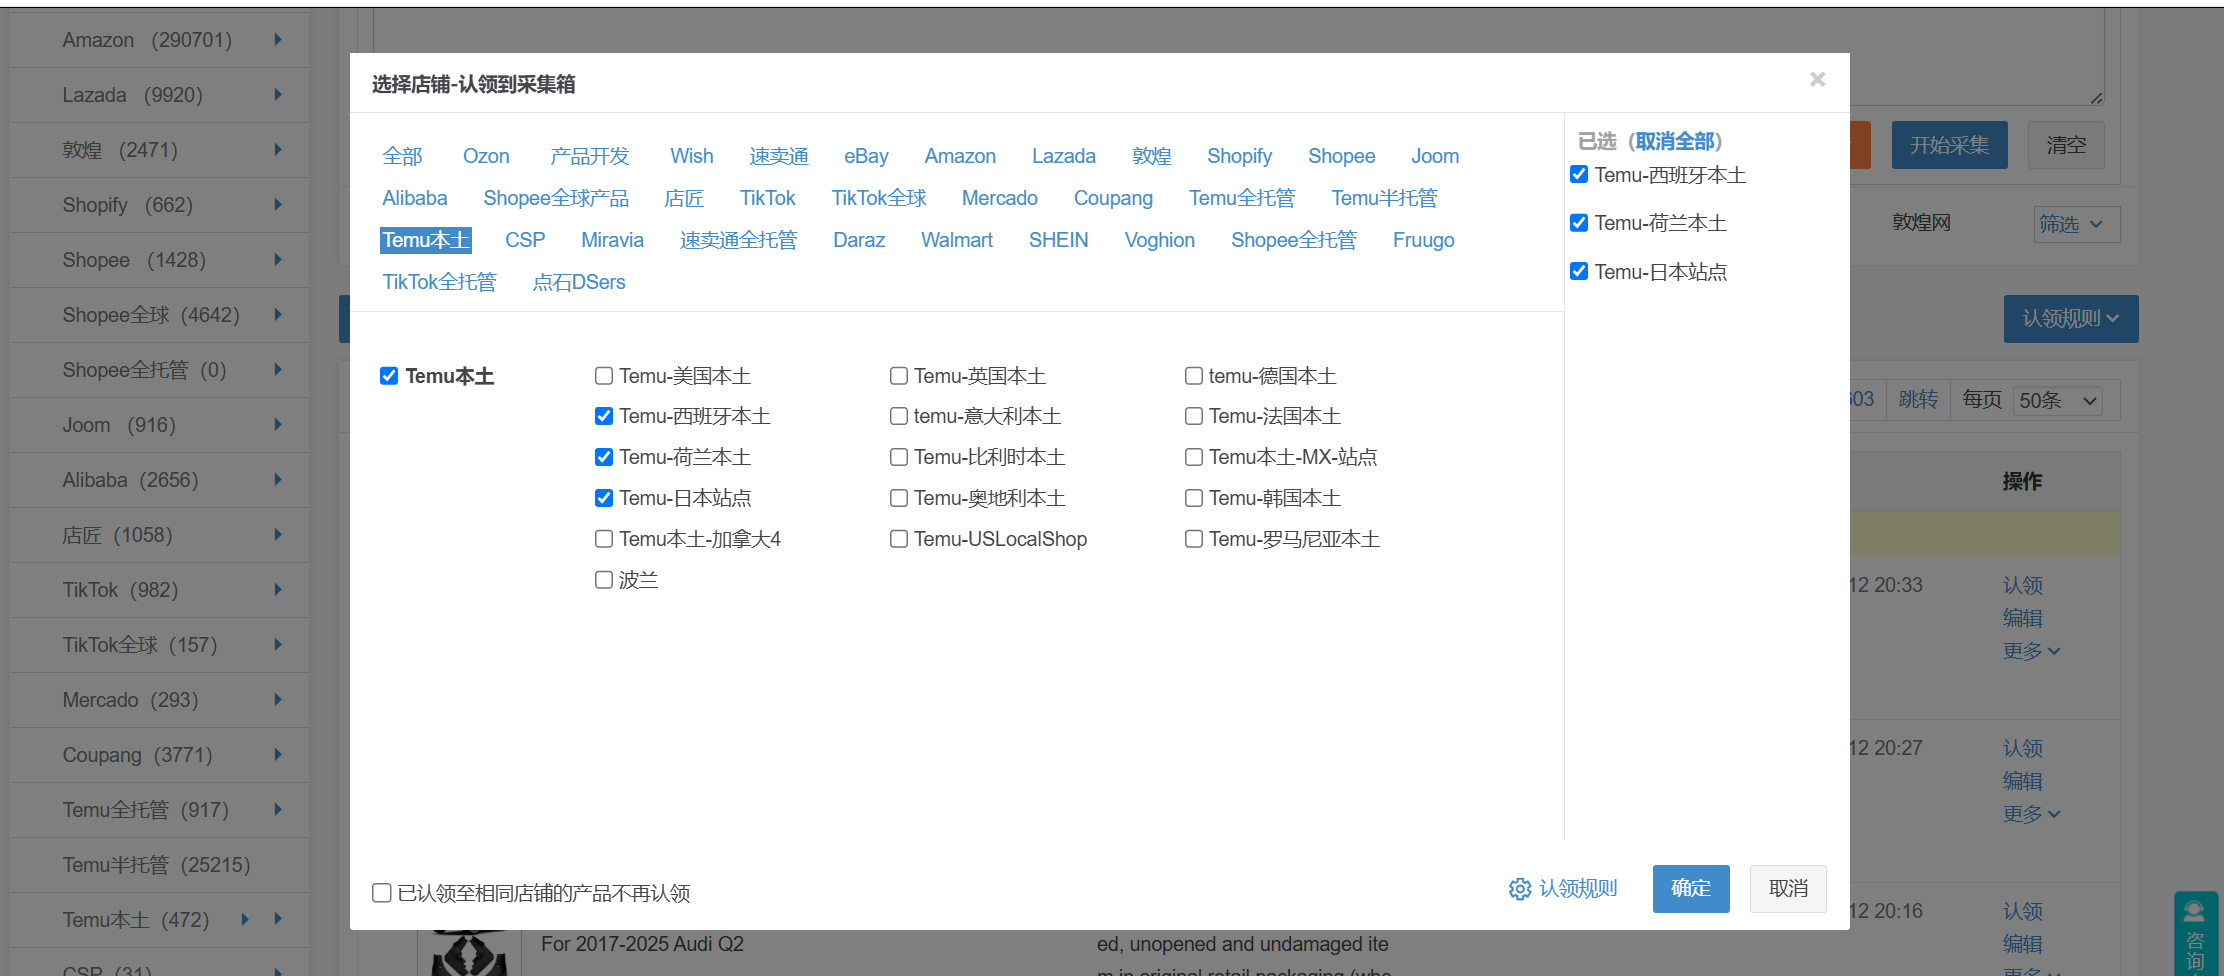2224x976 pixels.
Task: Uncheck the Temu本土 group checkbox
Action: click(x=389, y=376)
